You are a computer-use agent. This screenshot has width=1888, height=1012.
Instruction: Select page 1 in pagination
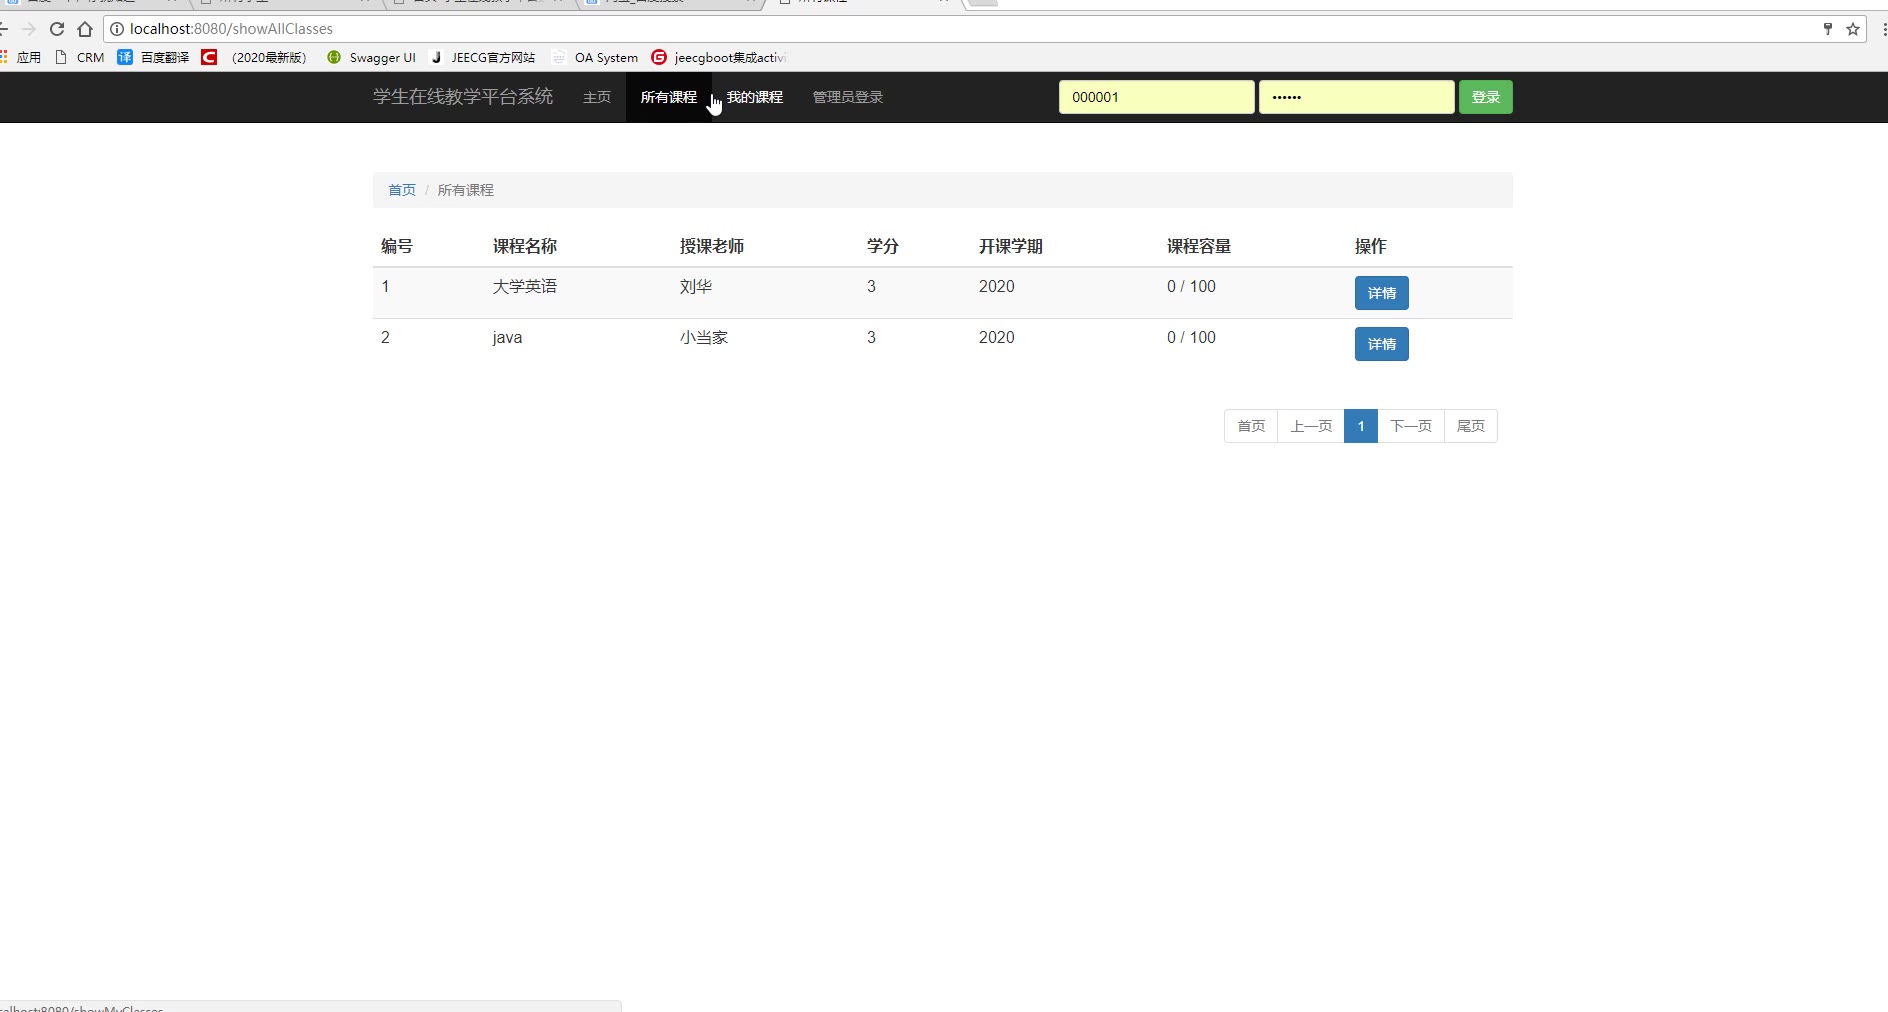coord(1361,426)
